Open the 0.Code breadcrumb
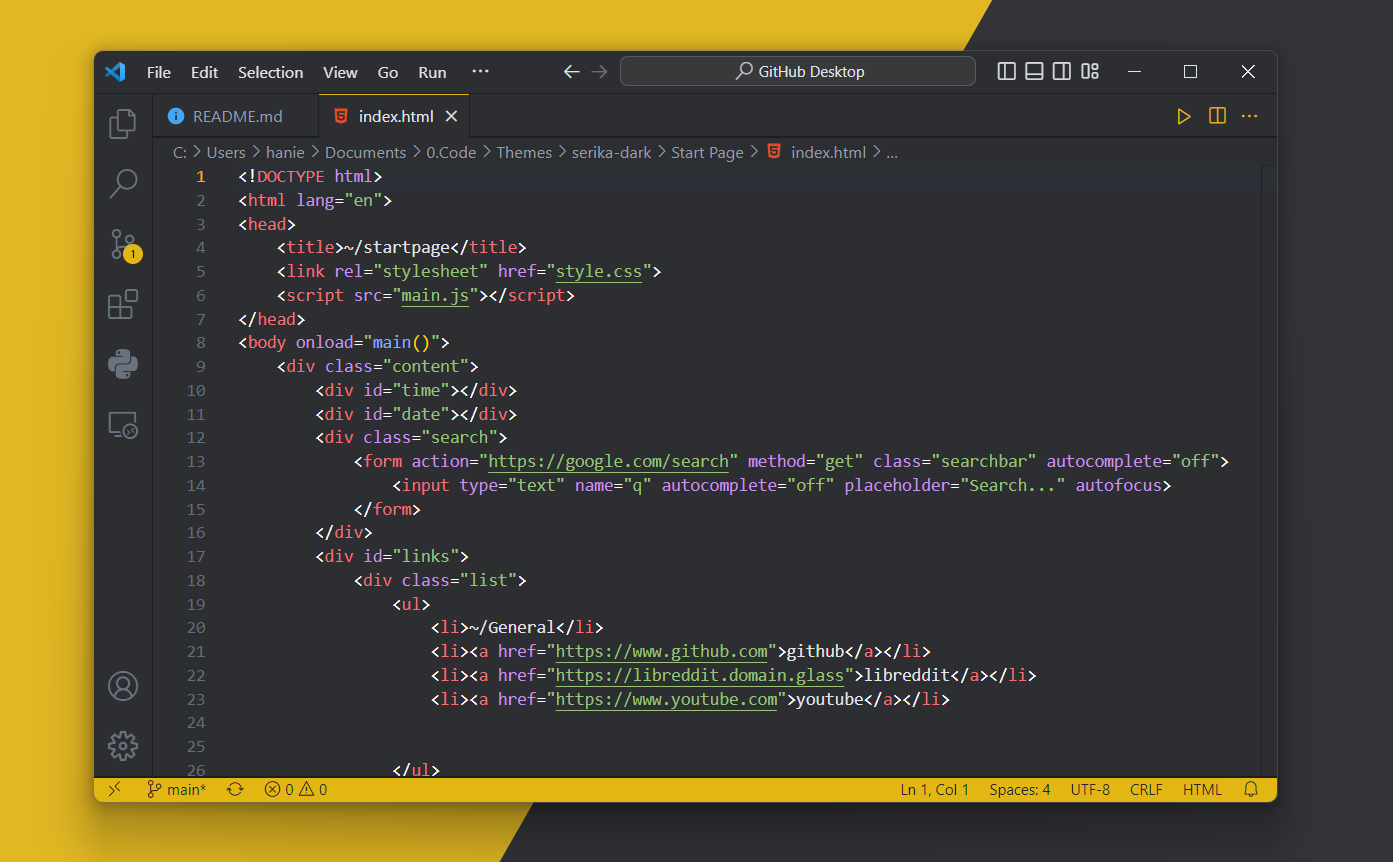Screen dimensions: 1393x862 [x=451, y=152]
